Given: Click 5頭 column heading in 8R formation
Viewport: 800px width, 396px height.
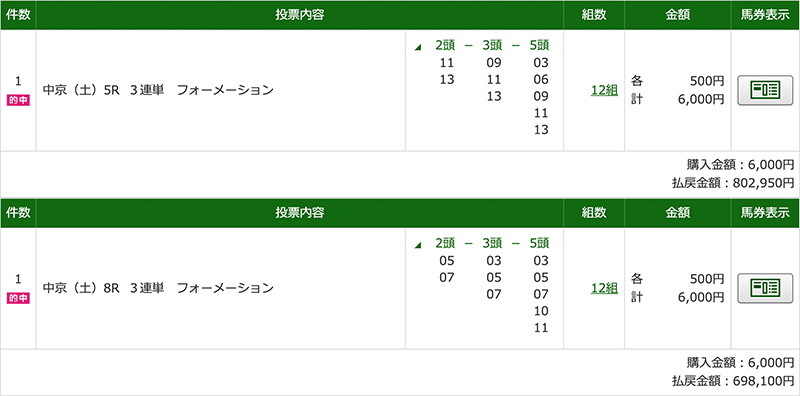Looking at the screenshot, I should (x=540, y=243).
